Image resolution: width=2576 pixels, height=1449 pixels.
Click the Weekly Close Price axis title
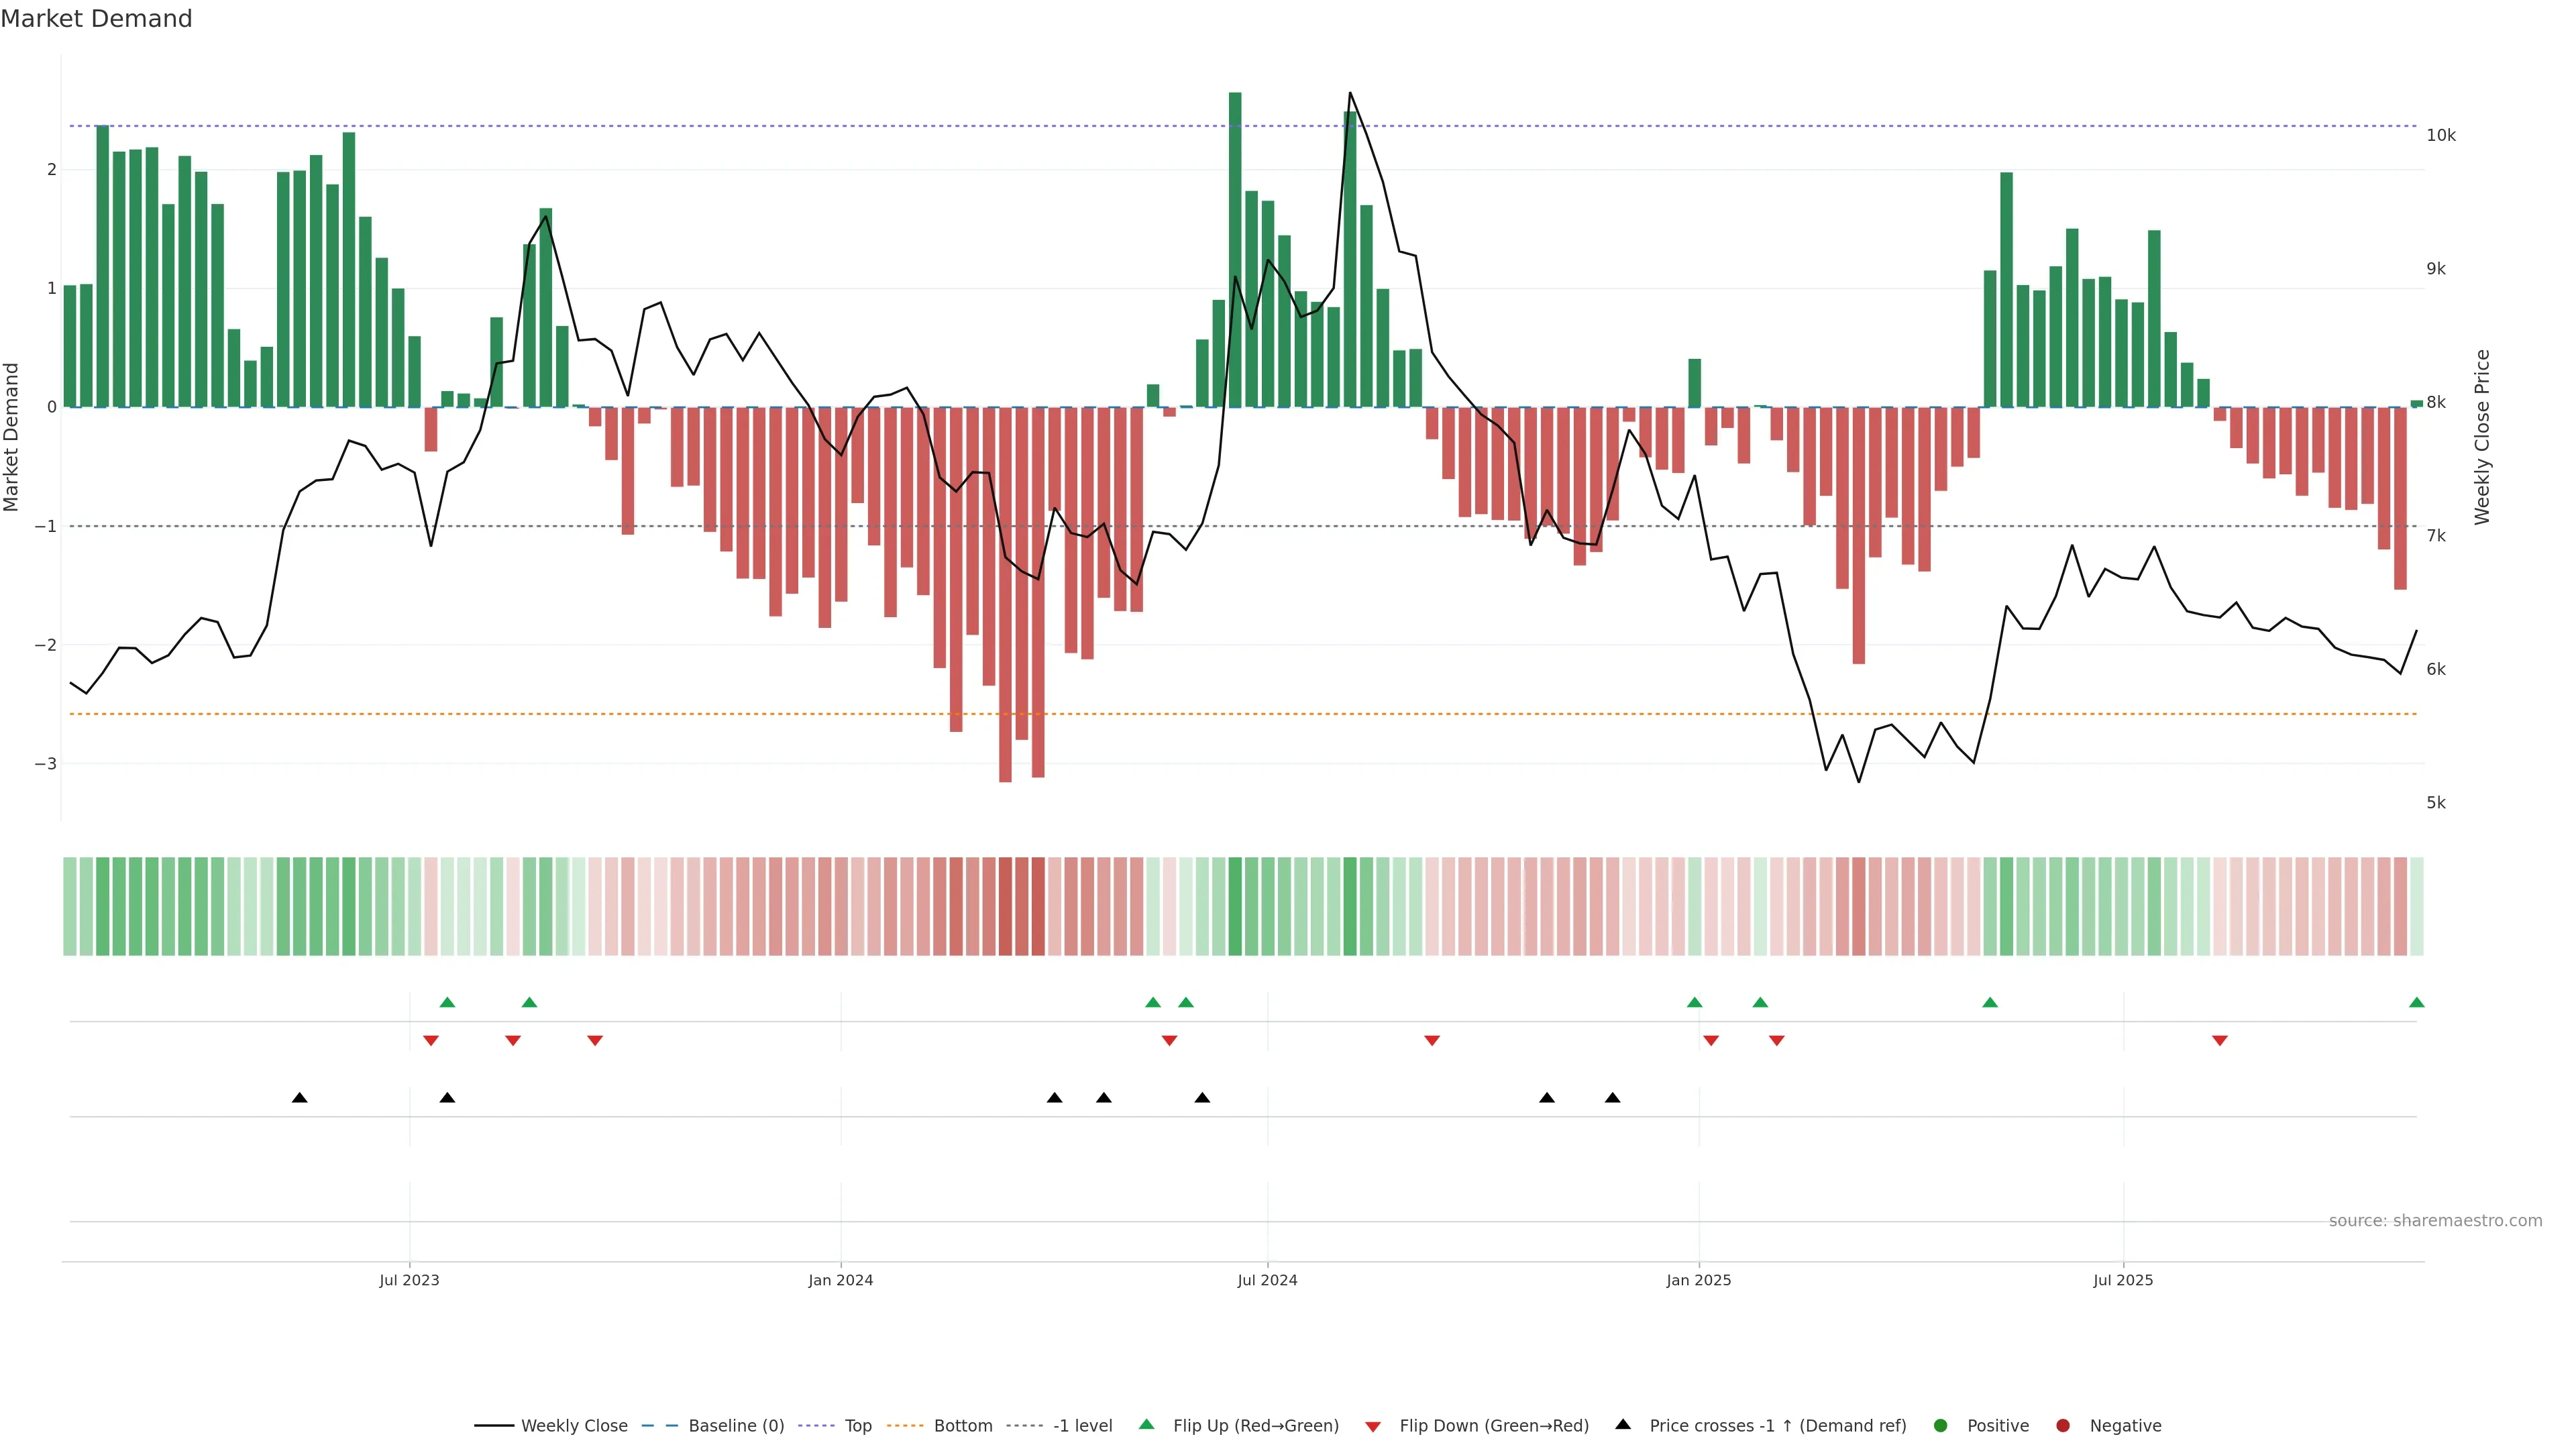pyautogui.click(x=2482, y=437)
